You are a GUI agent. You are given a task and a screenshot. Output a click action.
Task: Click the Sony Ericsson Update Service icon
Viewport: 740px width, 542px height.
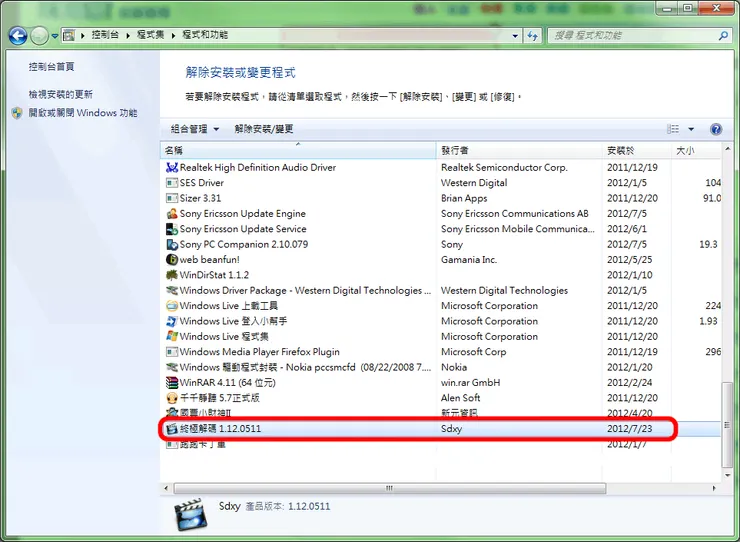coord(172,229)
